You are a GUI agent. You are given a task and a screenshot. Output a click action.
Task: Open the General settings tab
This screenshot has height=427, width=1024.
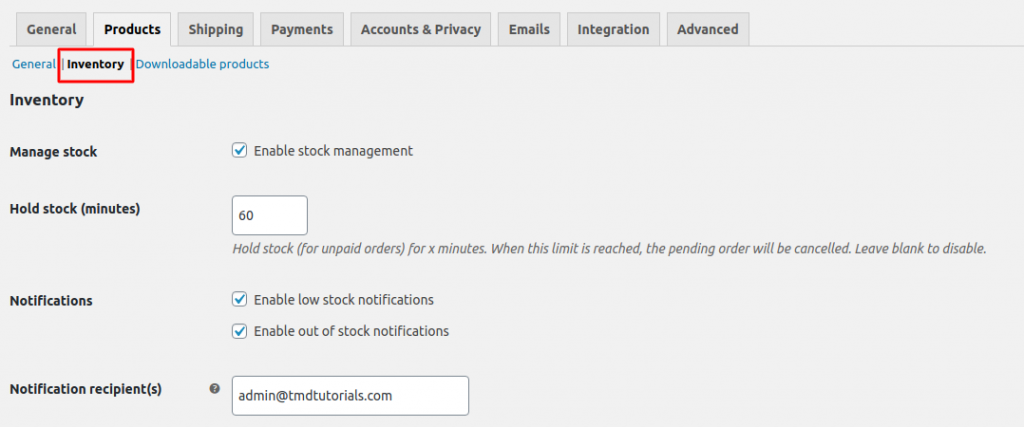click(x=51, y=29)
